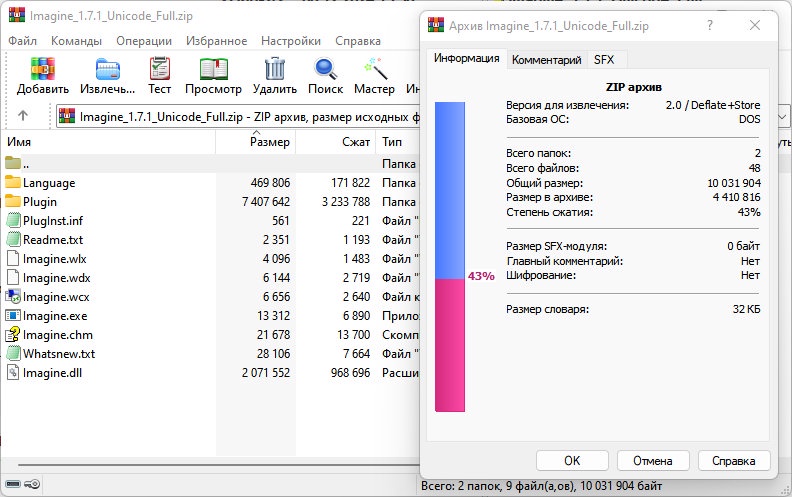
Task: Open the Избранное menu
Action: (218, 41)
